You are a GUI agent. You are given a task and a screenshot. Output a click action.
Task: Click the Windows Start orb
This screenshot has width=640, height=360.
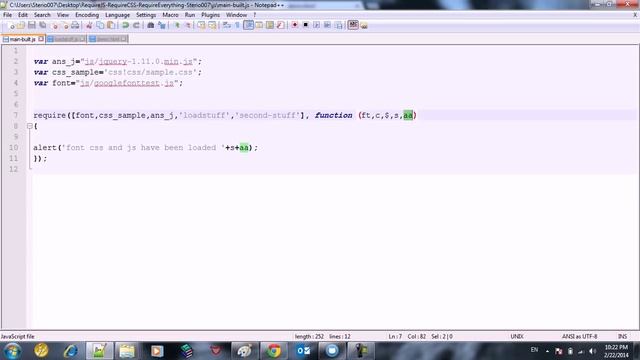[13, 351]
